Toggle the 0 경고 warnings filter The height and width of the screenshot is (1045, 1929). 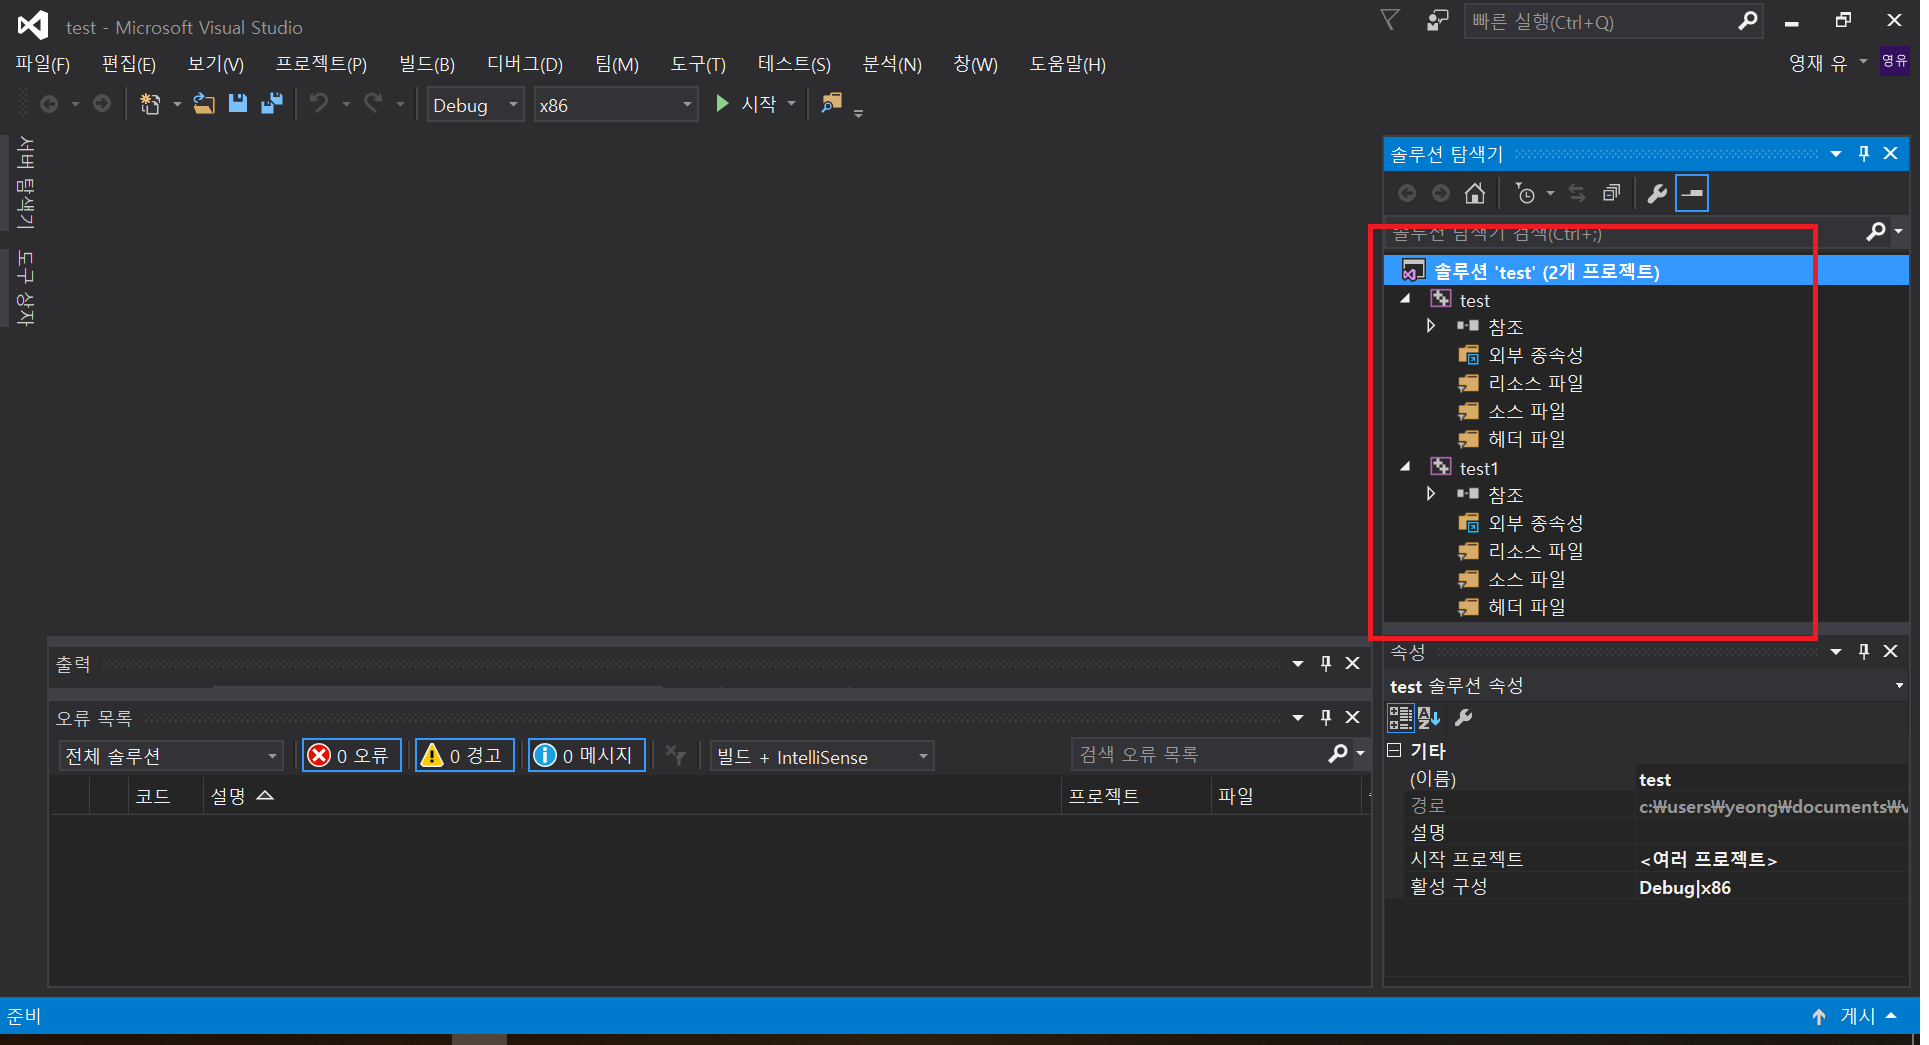[465, 756]
